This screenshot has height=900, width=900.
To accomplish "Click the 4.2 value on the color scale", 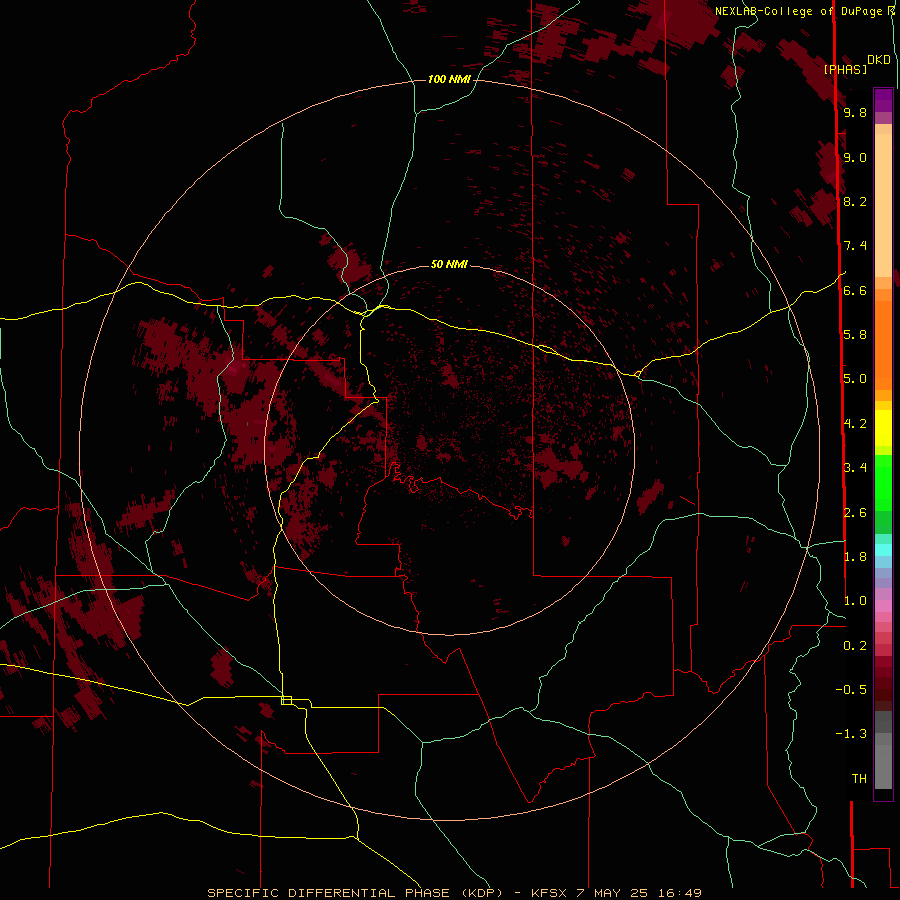I will pos(855,424).
